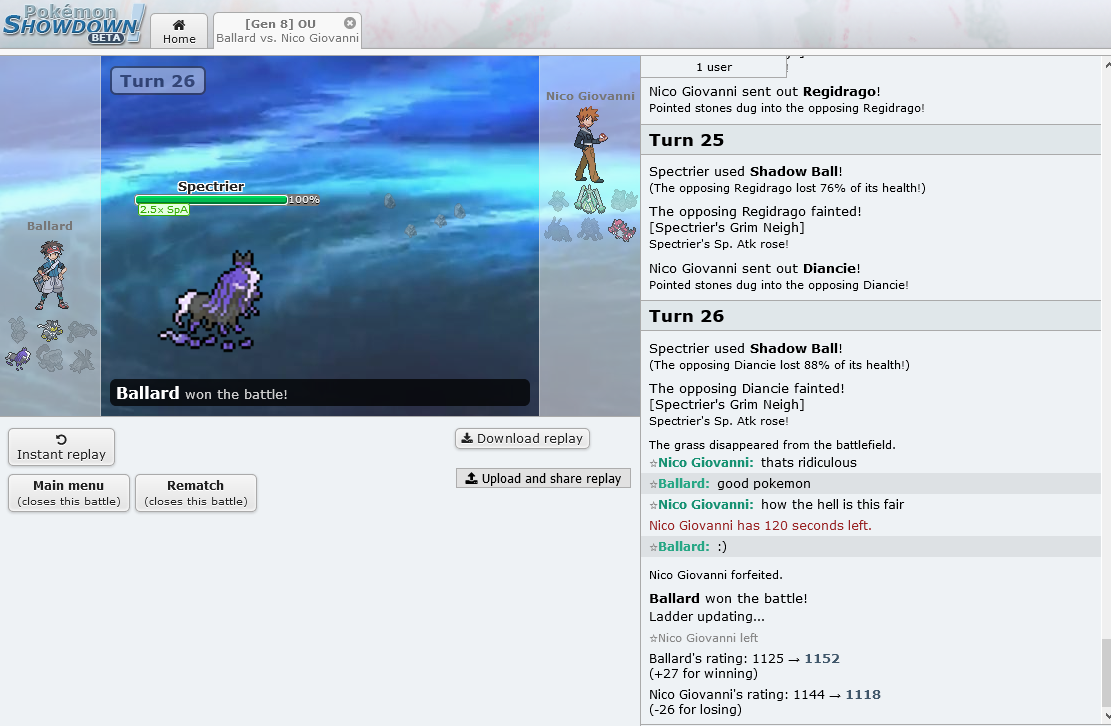Download the battle replay
The width and height of the screenshot is (1111, 726).
click(522, 438)
